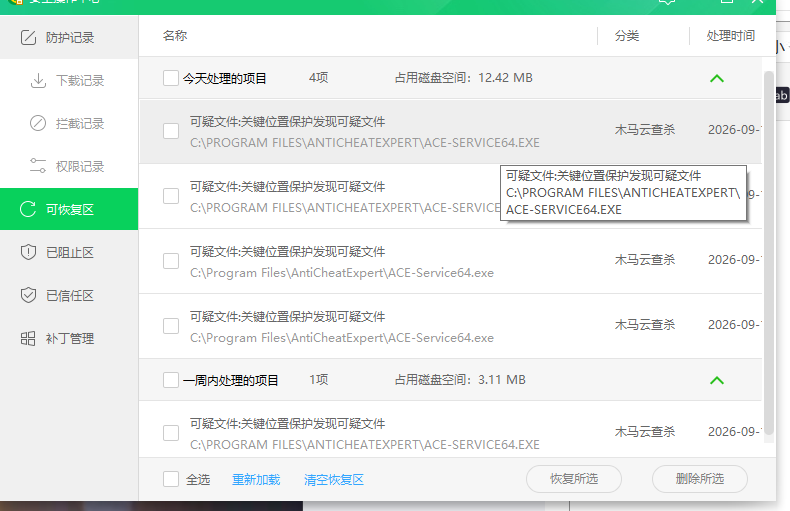
Task: Click 木马云查杀 in the first row
Action: 645,130
